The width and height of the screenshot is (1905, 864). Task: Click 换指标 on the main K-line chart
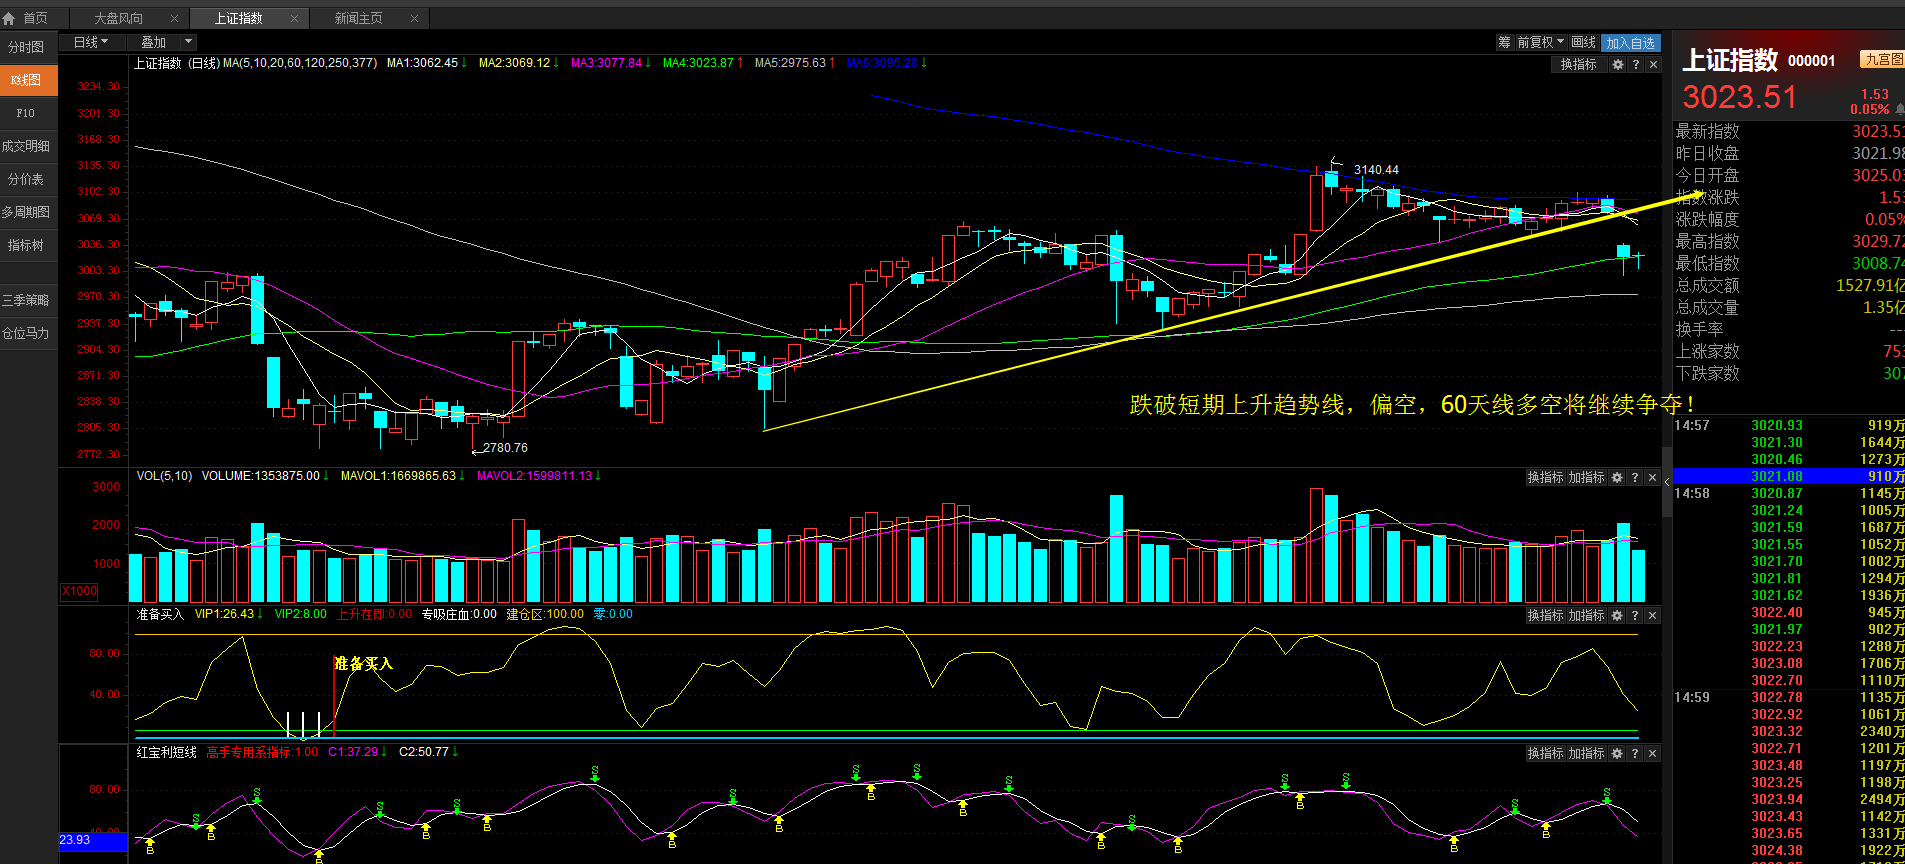tap(1579, 64)
